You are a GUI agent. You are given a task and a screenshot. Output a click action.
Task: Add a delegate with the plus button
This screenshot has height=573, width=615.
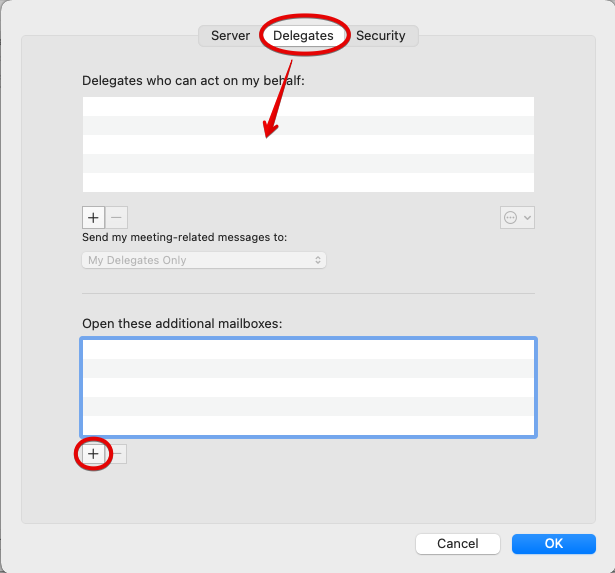pyautogui.click(x=93, y=217)
